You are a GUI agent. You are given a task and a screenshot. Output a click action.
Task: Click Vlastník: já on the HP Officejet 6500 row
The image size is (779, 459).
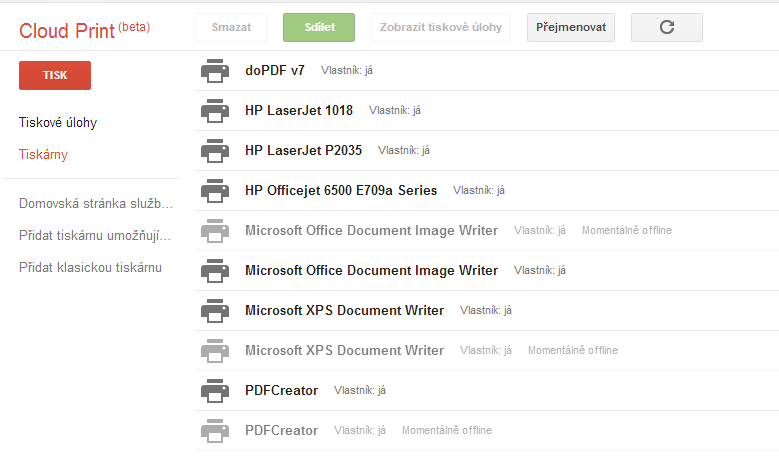(x=478, y=190)
